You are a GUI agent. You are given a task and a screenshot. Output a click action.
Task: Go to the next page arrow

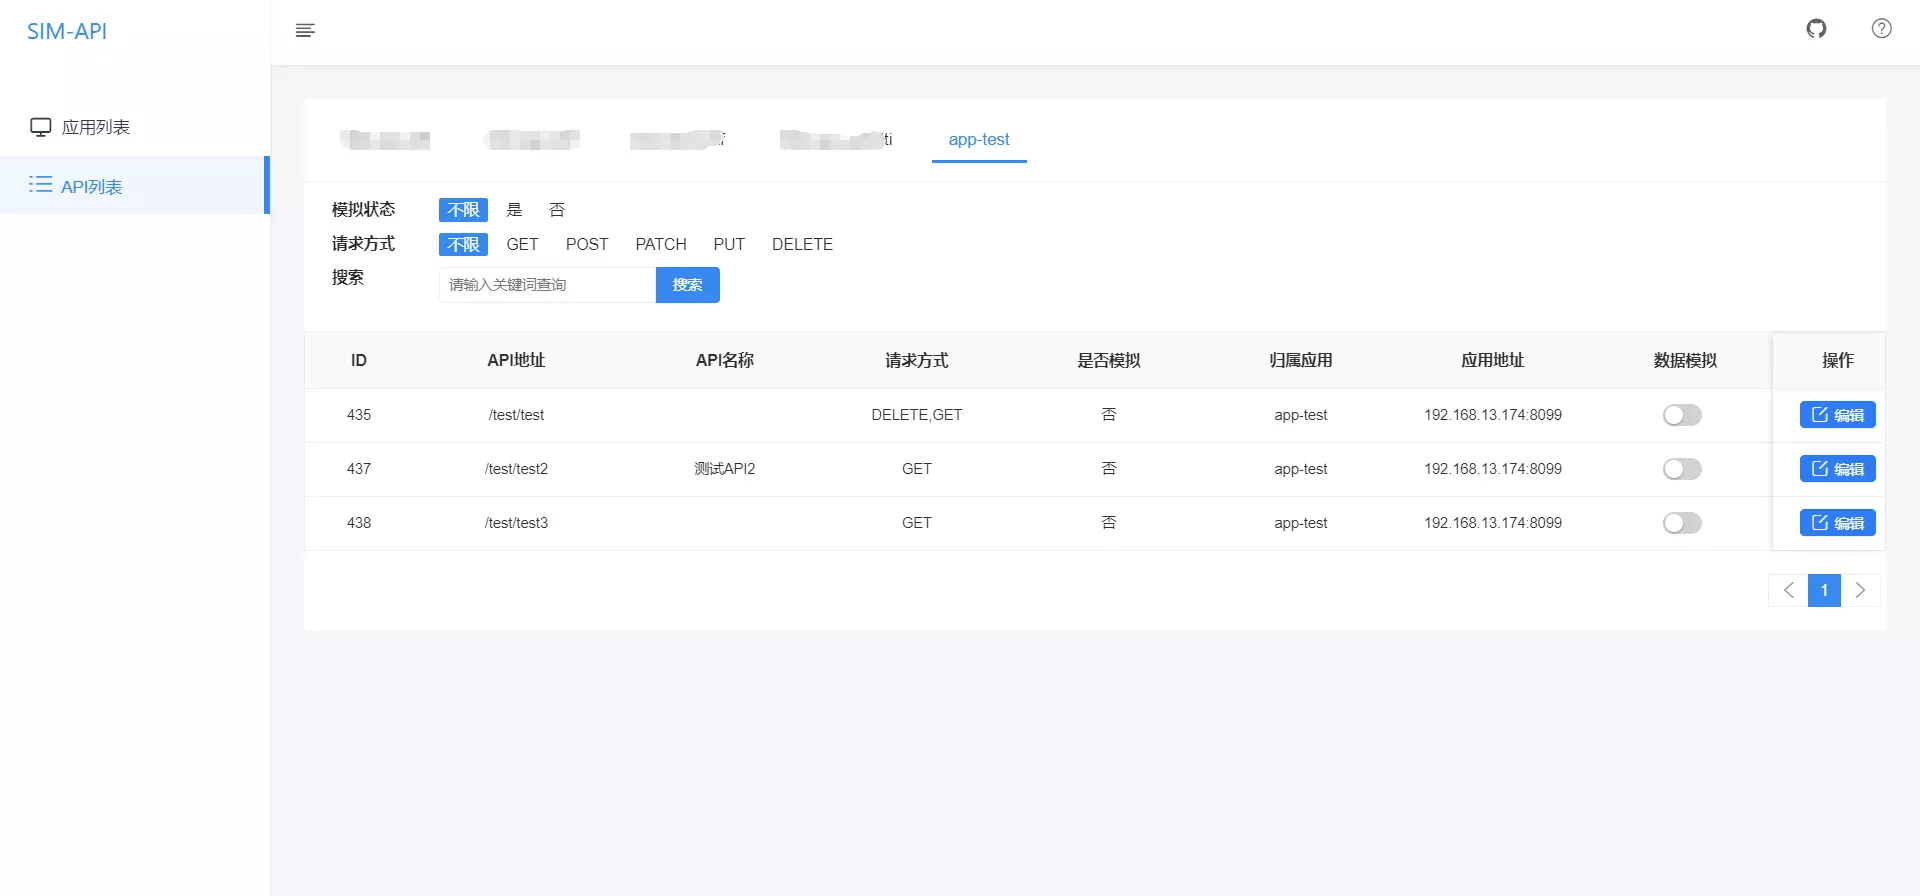(1860, 590)
